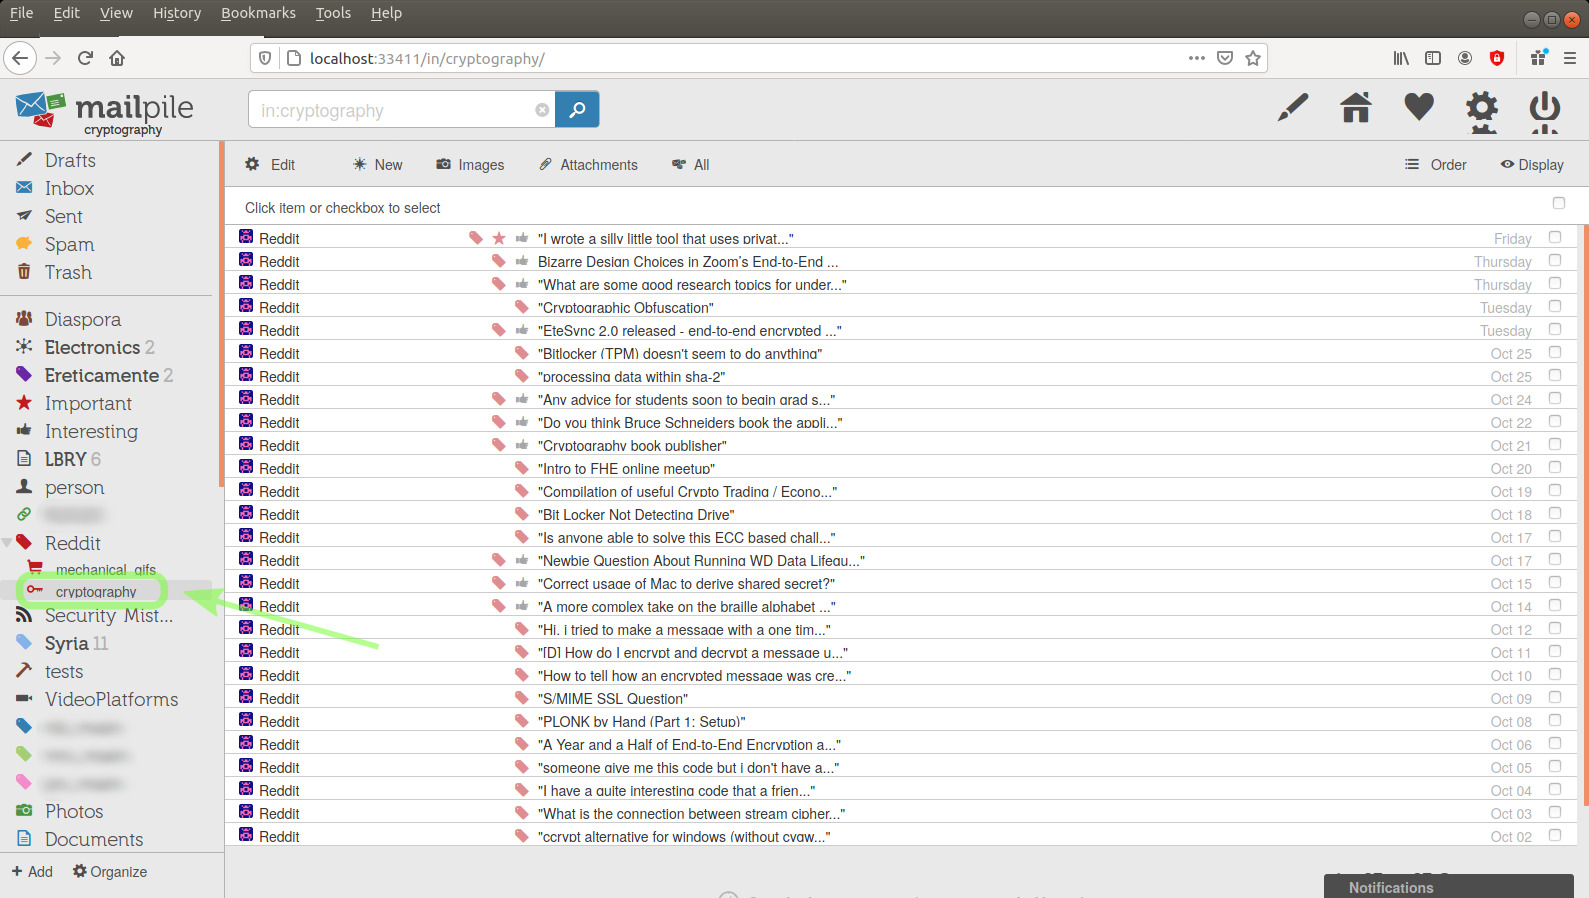Select checkbox for Friday message
1589x898 pixels.
click(x=1555, y=237)
